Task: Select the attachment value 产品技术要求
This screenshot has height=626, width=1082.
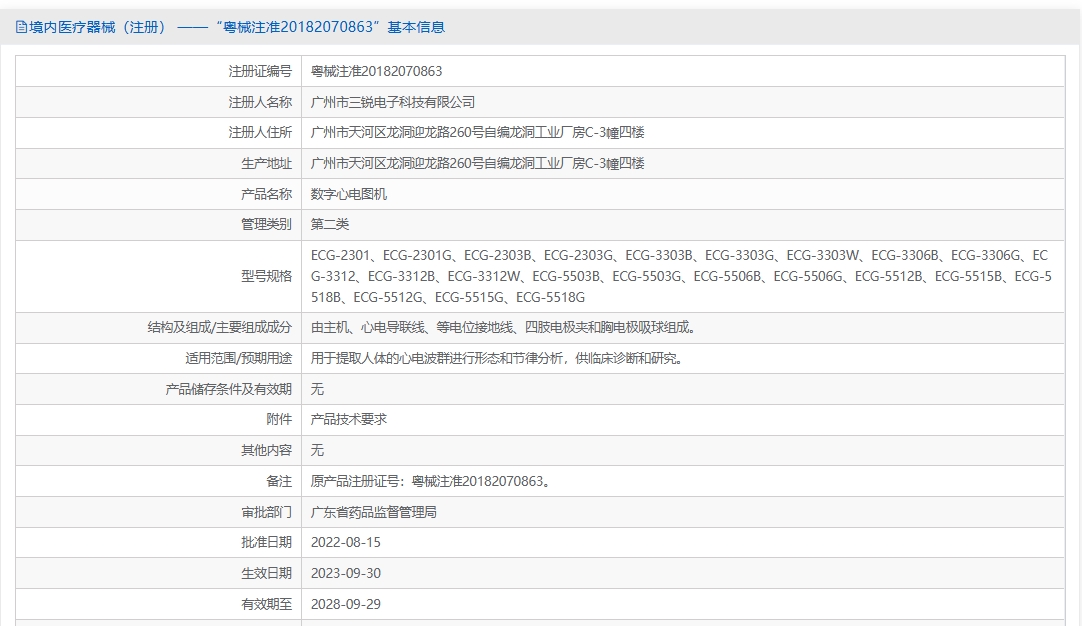Action: tap(348, 419)
